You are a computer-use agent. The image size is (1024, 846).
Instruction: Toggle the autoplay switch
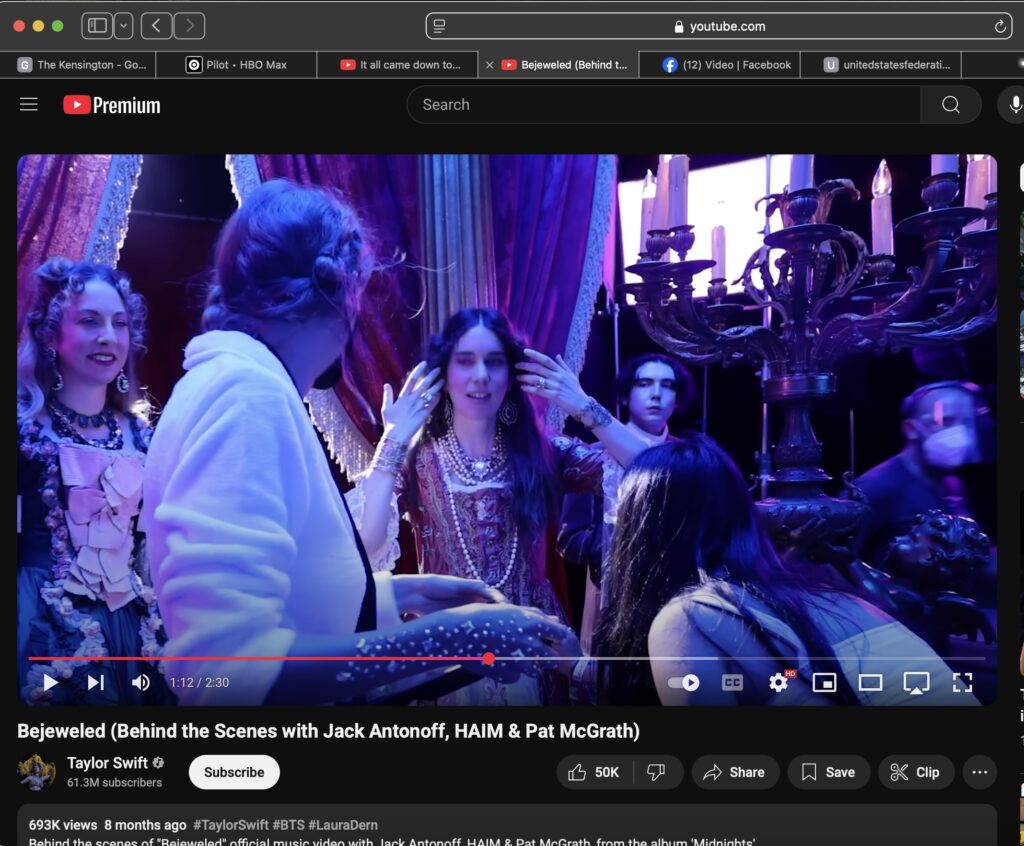point(684,683)
